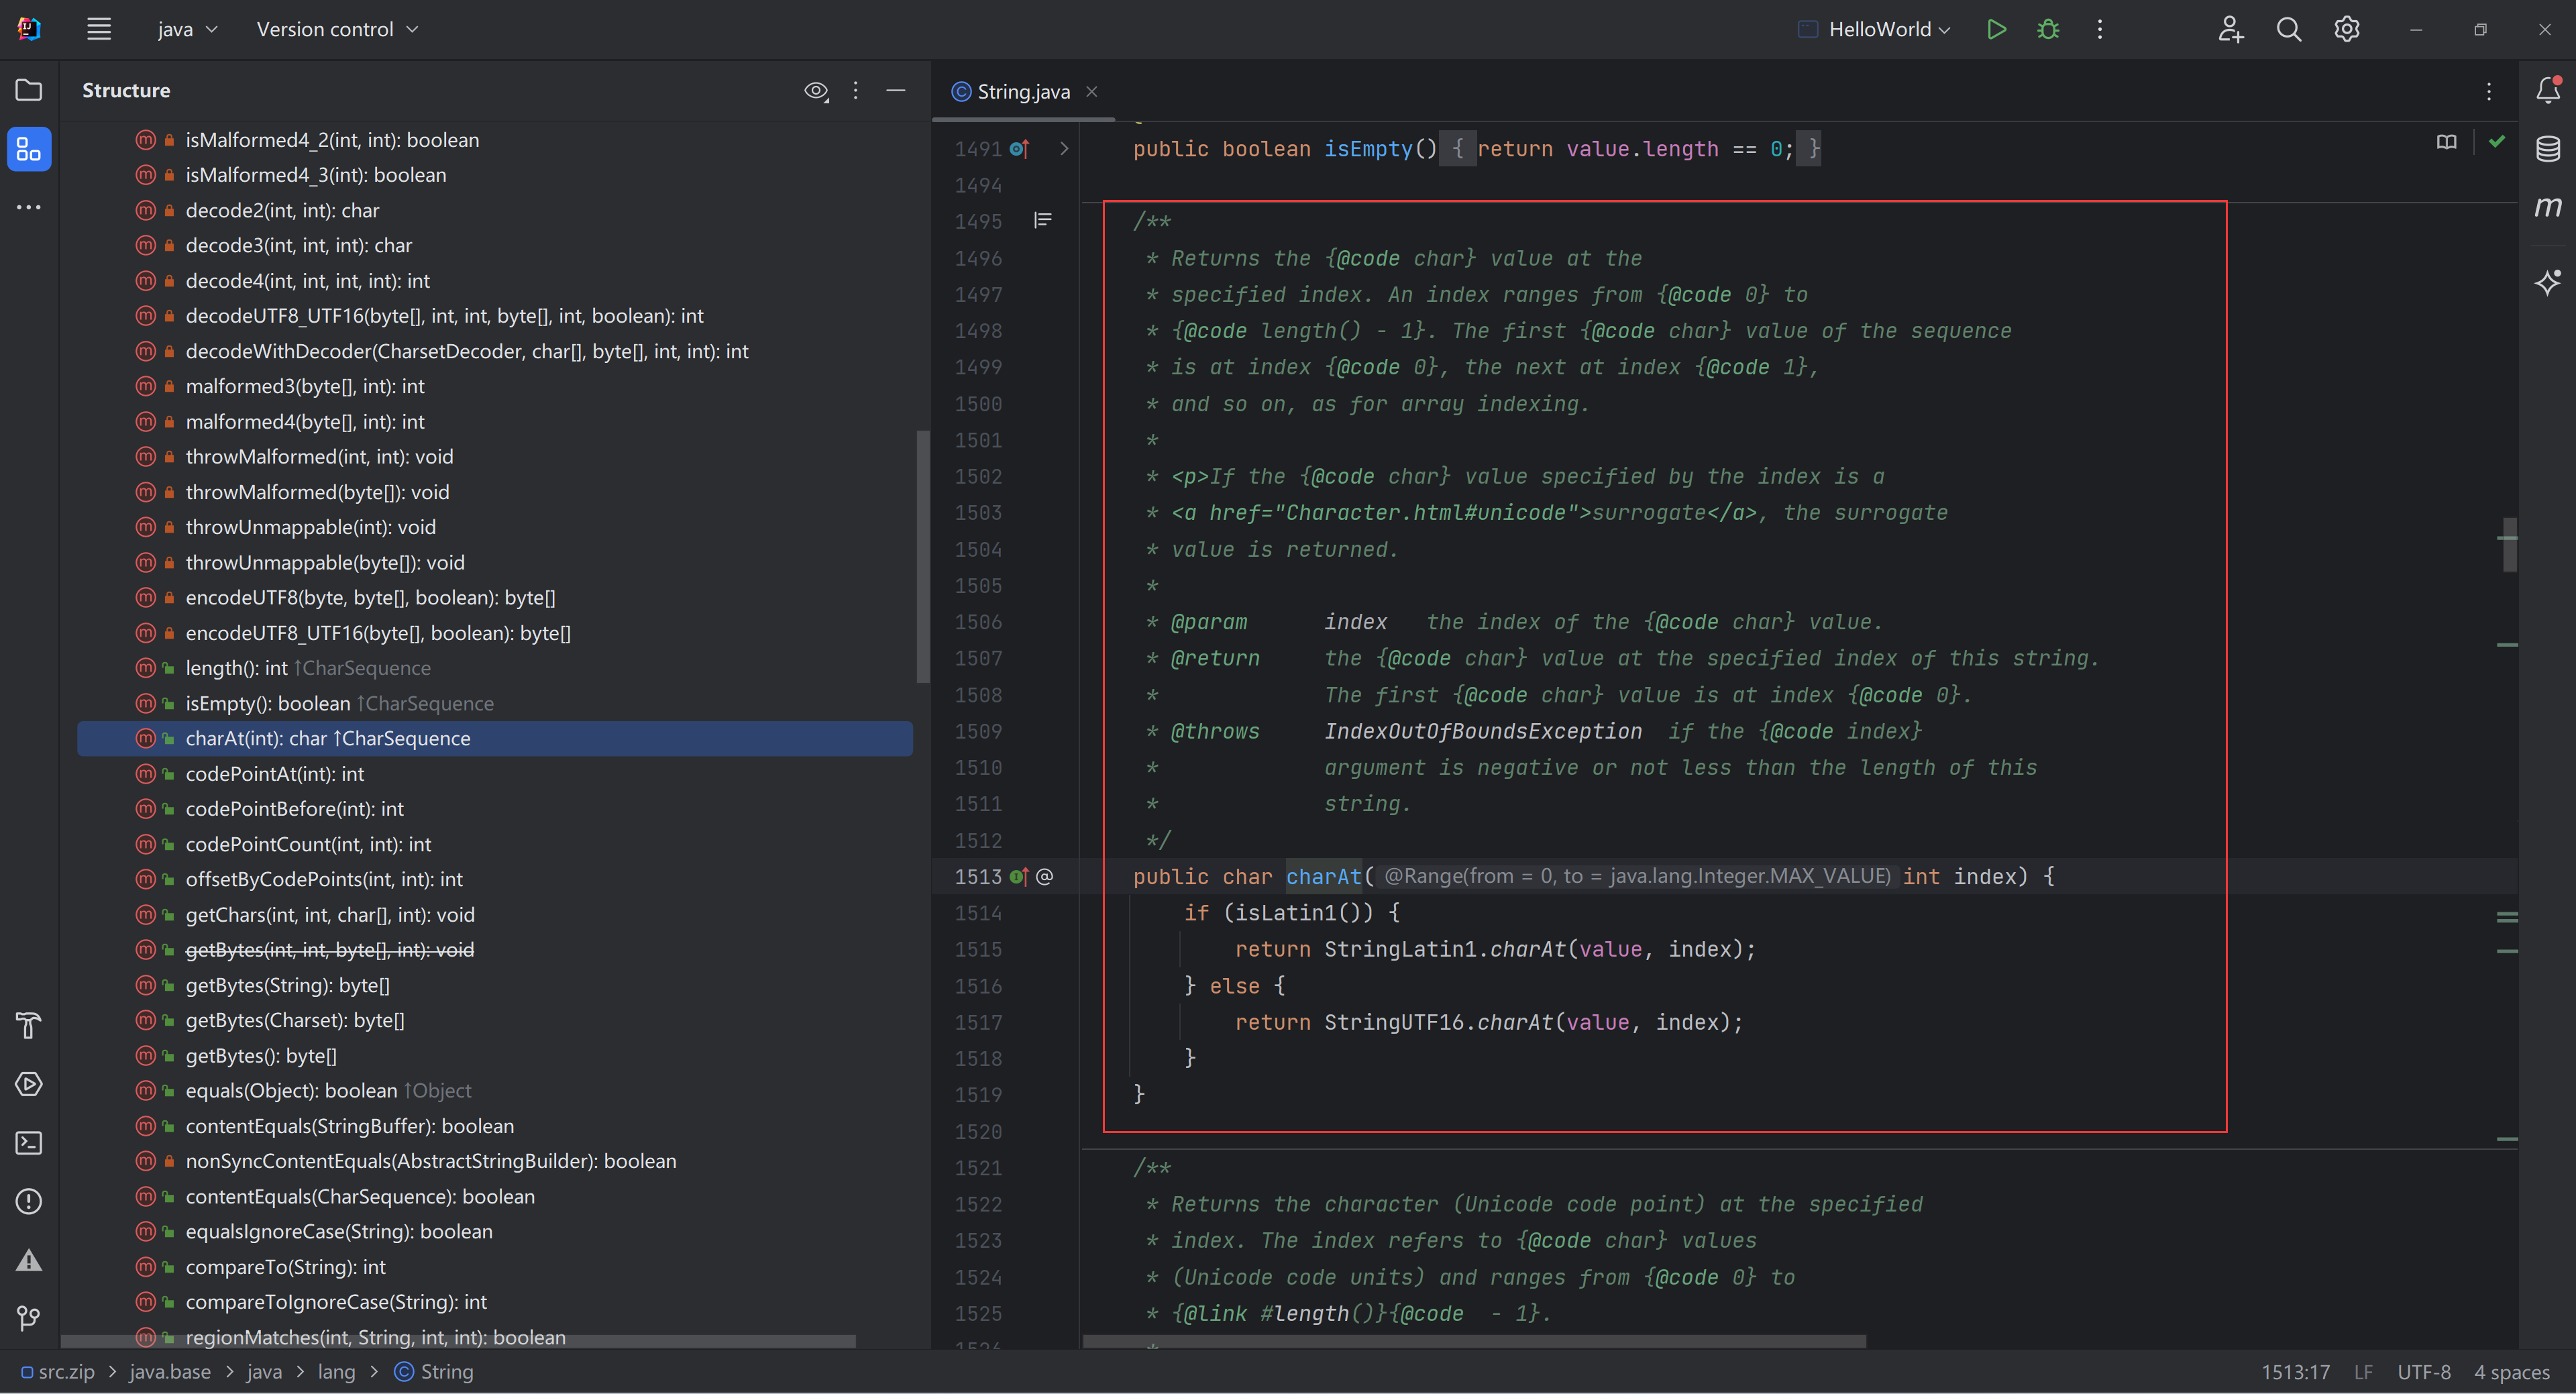Open Database tool window
The image size is (2576, 1394).
coord(2548,149)
